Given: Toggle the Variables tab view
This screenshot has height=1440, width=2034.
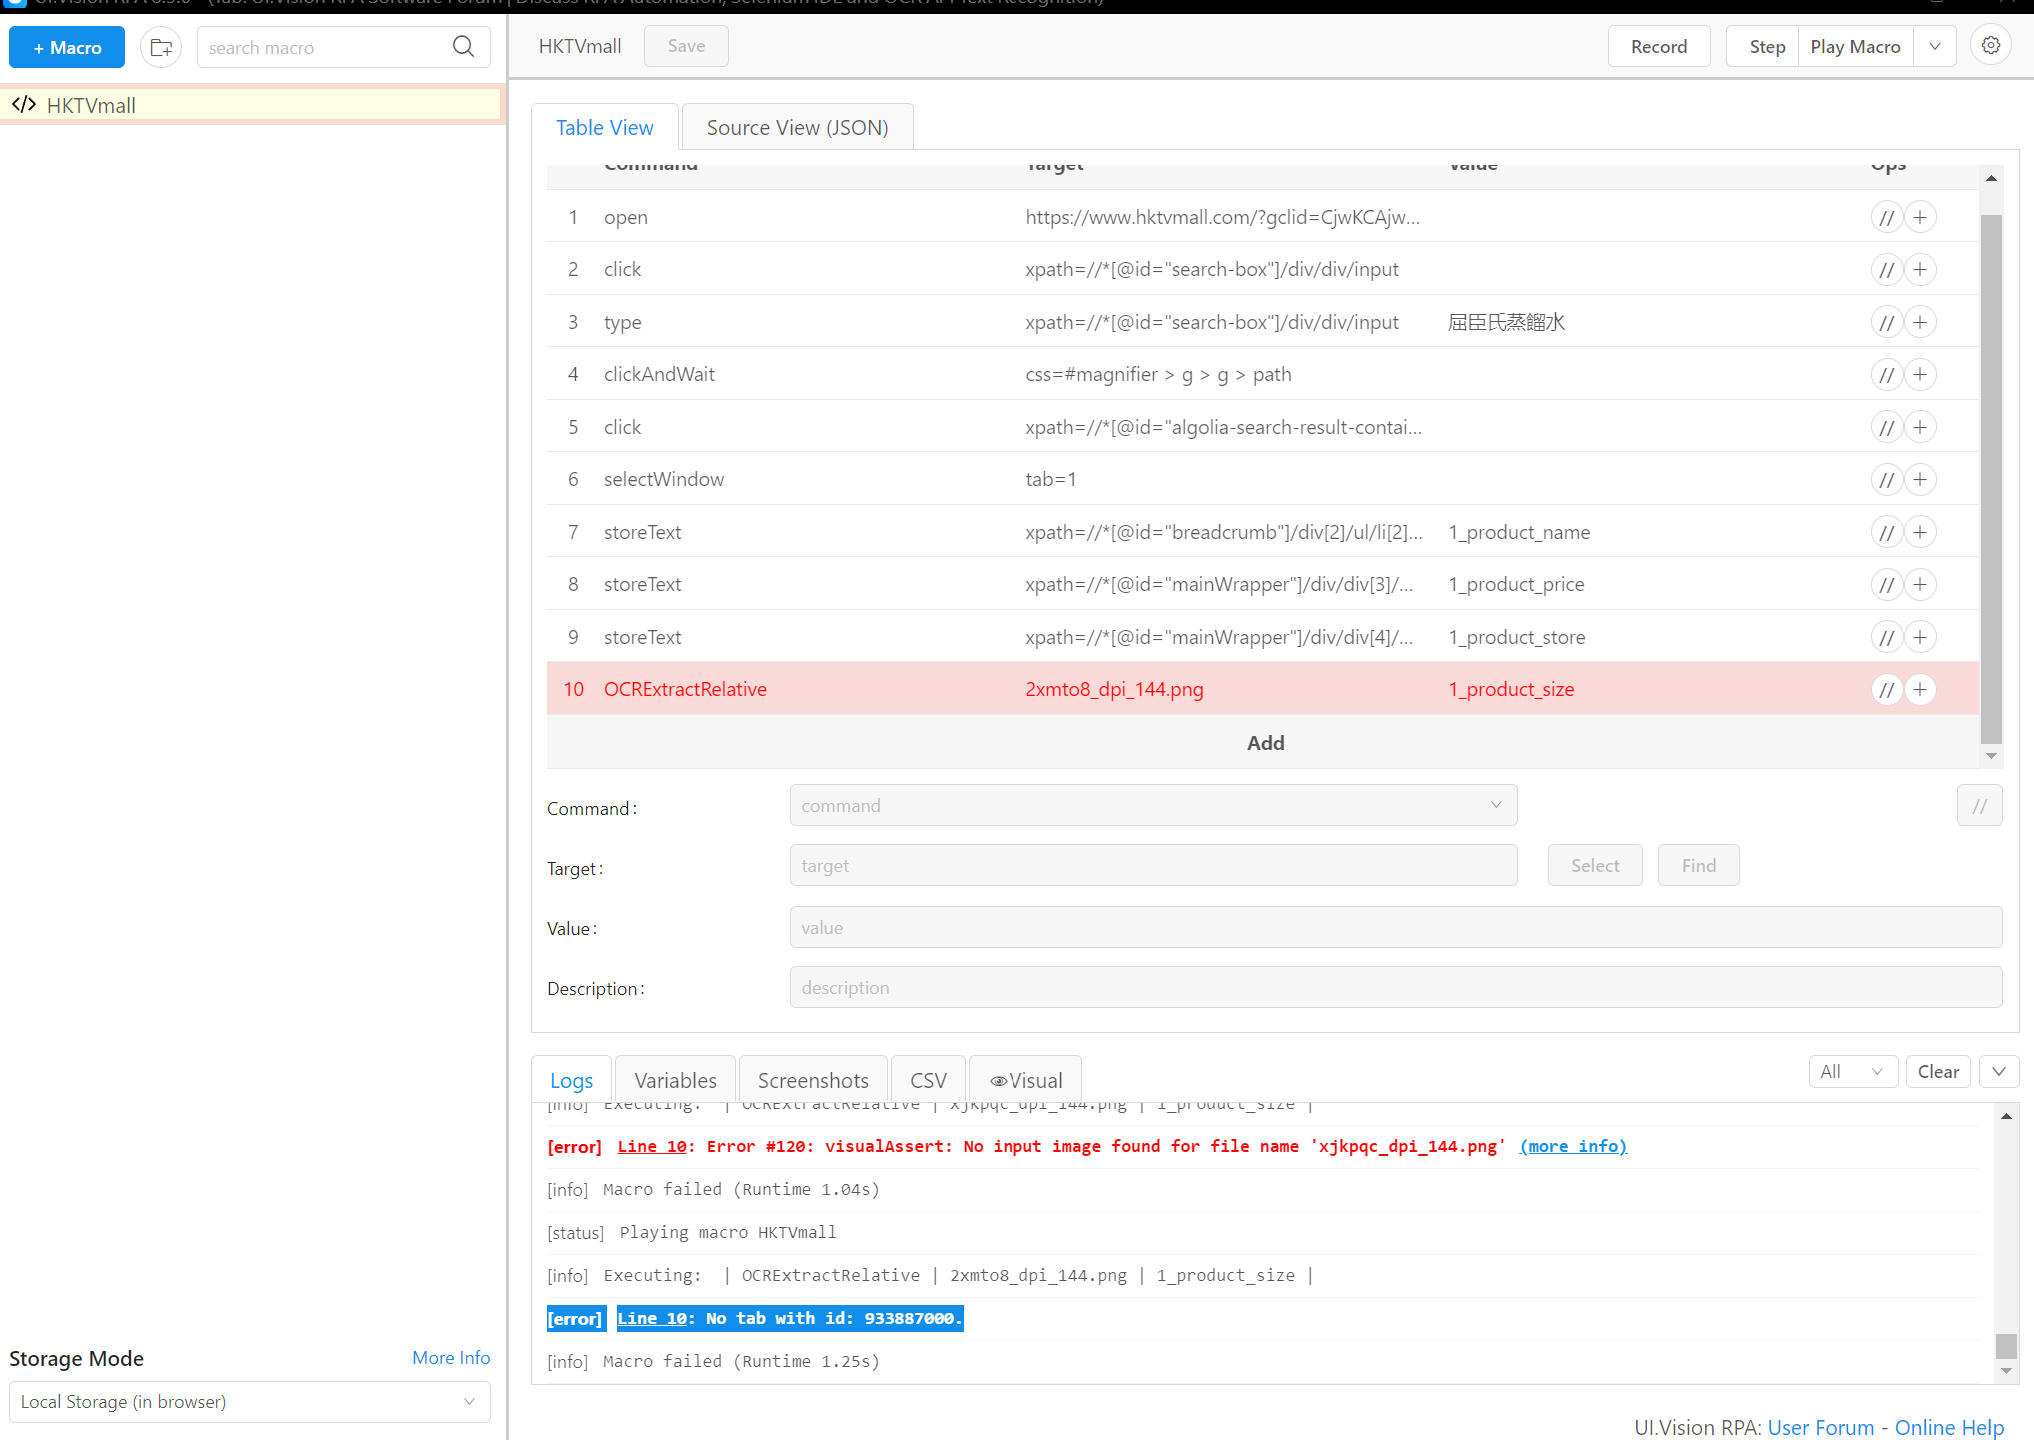Looking at the screenshot, I should 675,1080.
